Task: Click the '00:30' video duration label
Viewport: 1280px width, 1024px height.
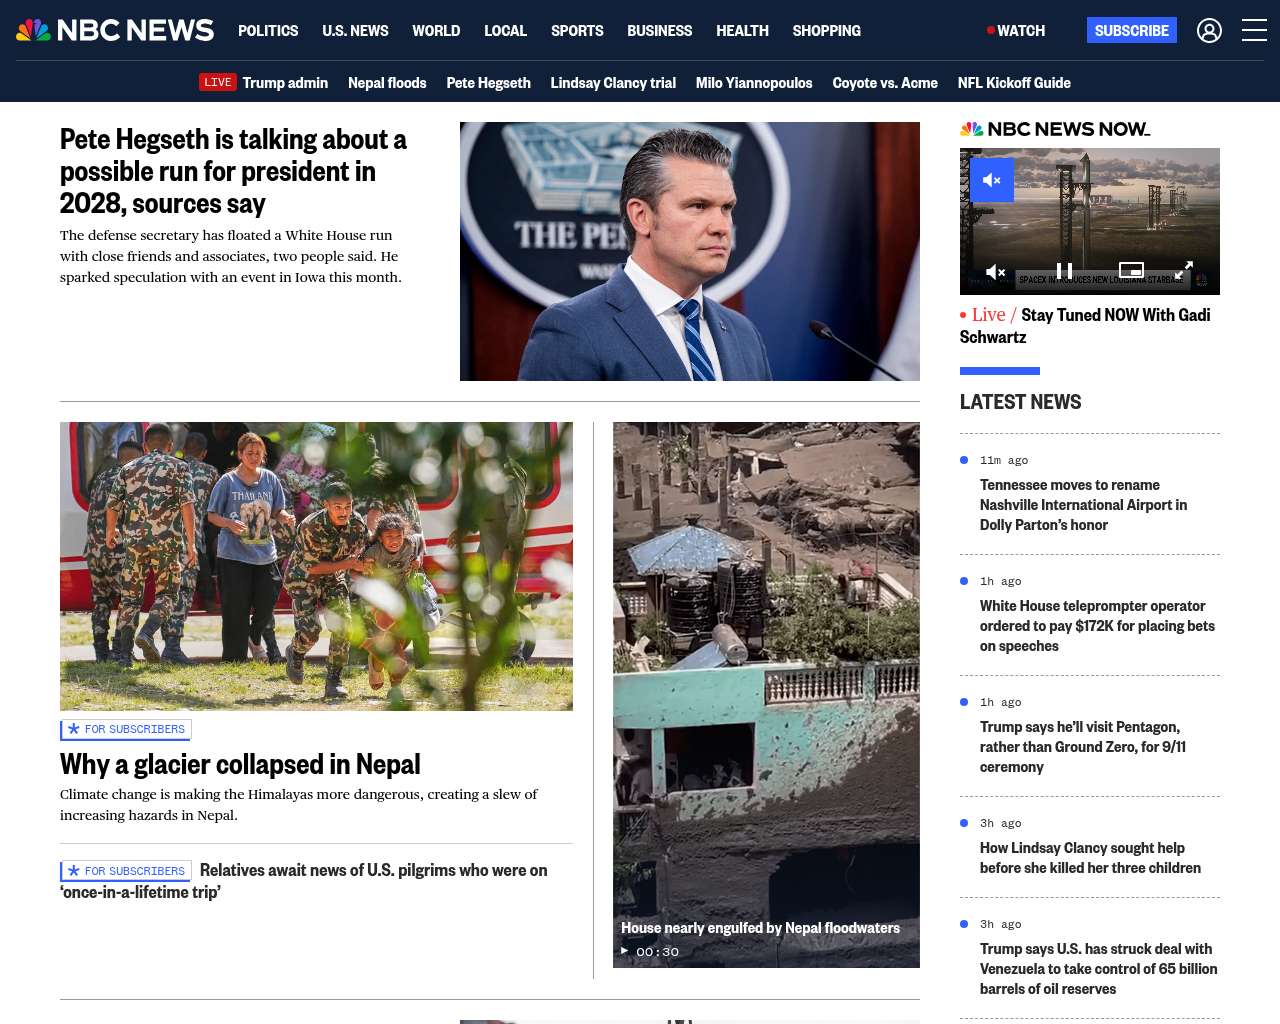Action: [658, 952]
